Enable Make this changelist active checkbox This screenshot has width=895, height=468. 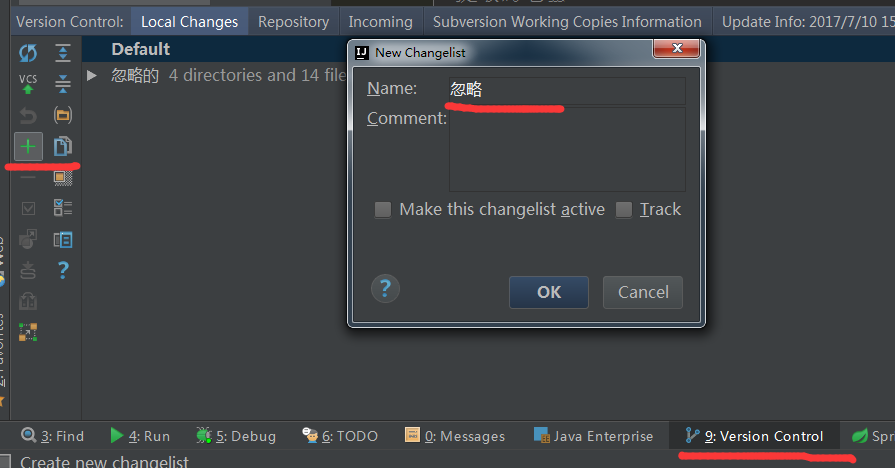click(383, 209)
